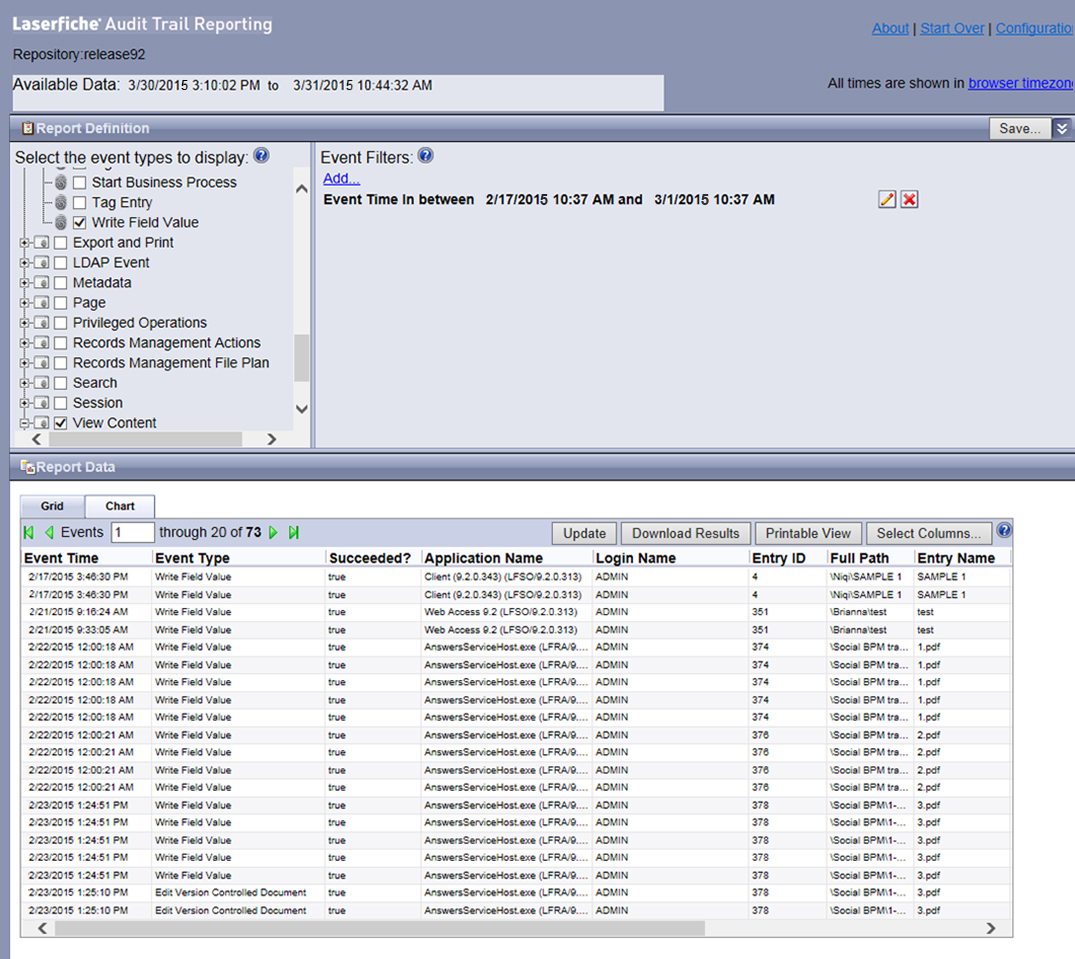Click the Start Over link

point(952,28)
